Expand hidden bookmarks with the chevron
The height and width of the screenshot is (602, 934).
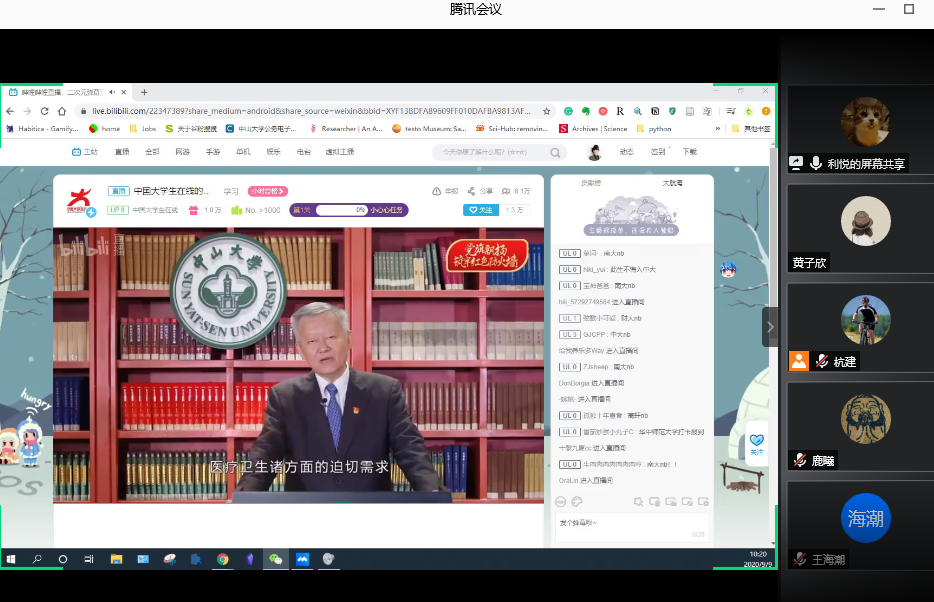click(717, 129)
